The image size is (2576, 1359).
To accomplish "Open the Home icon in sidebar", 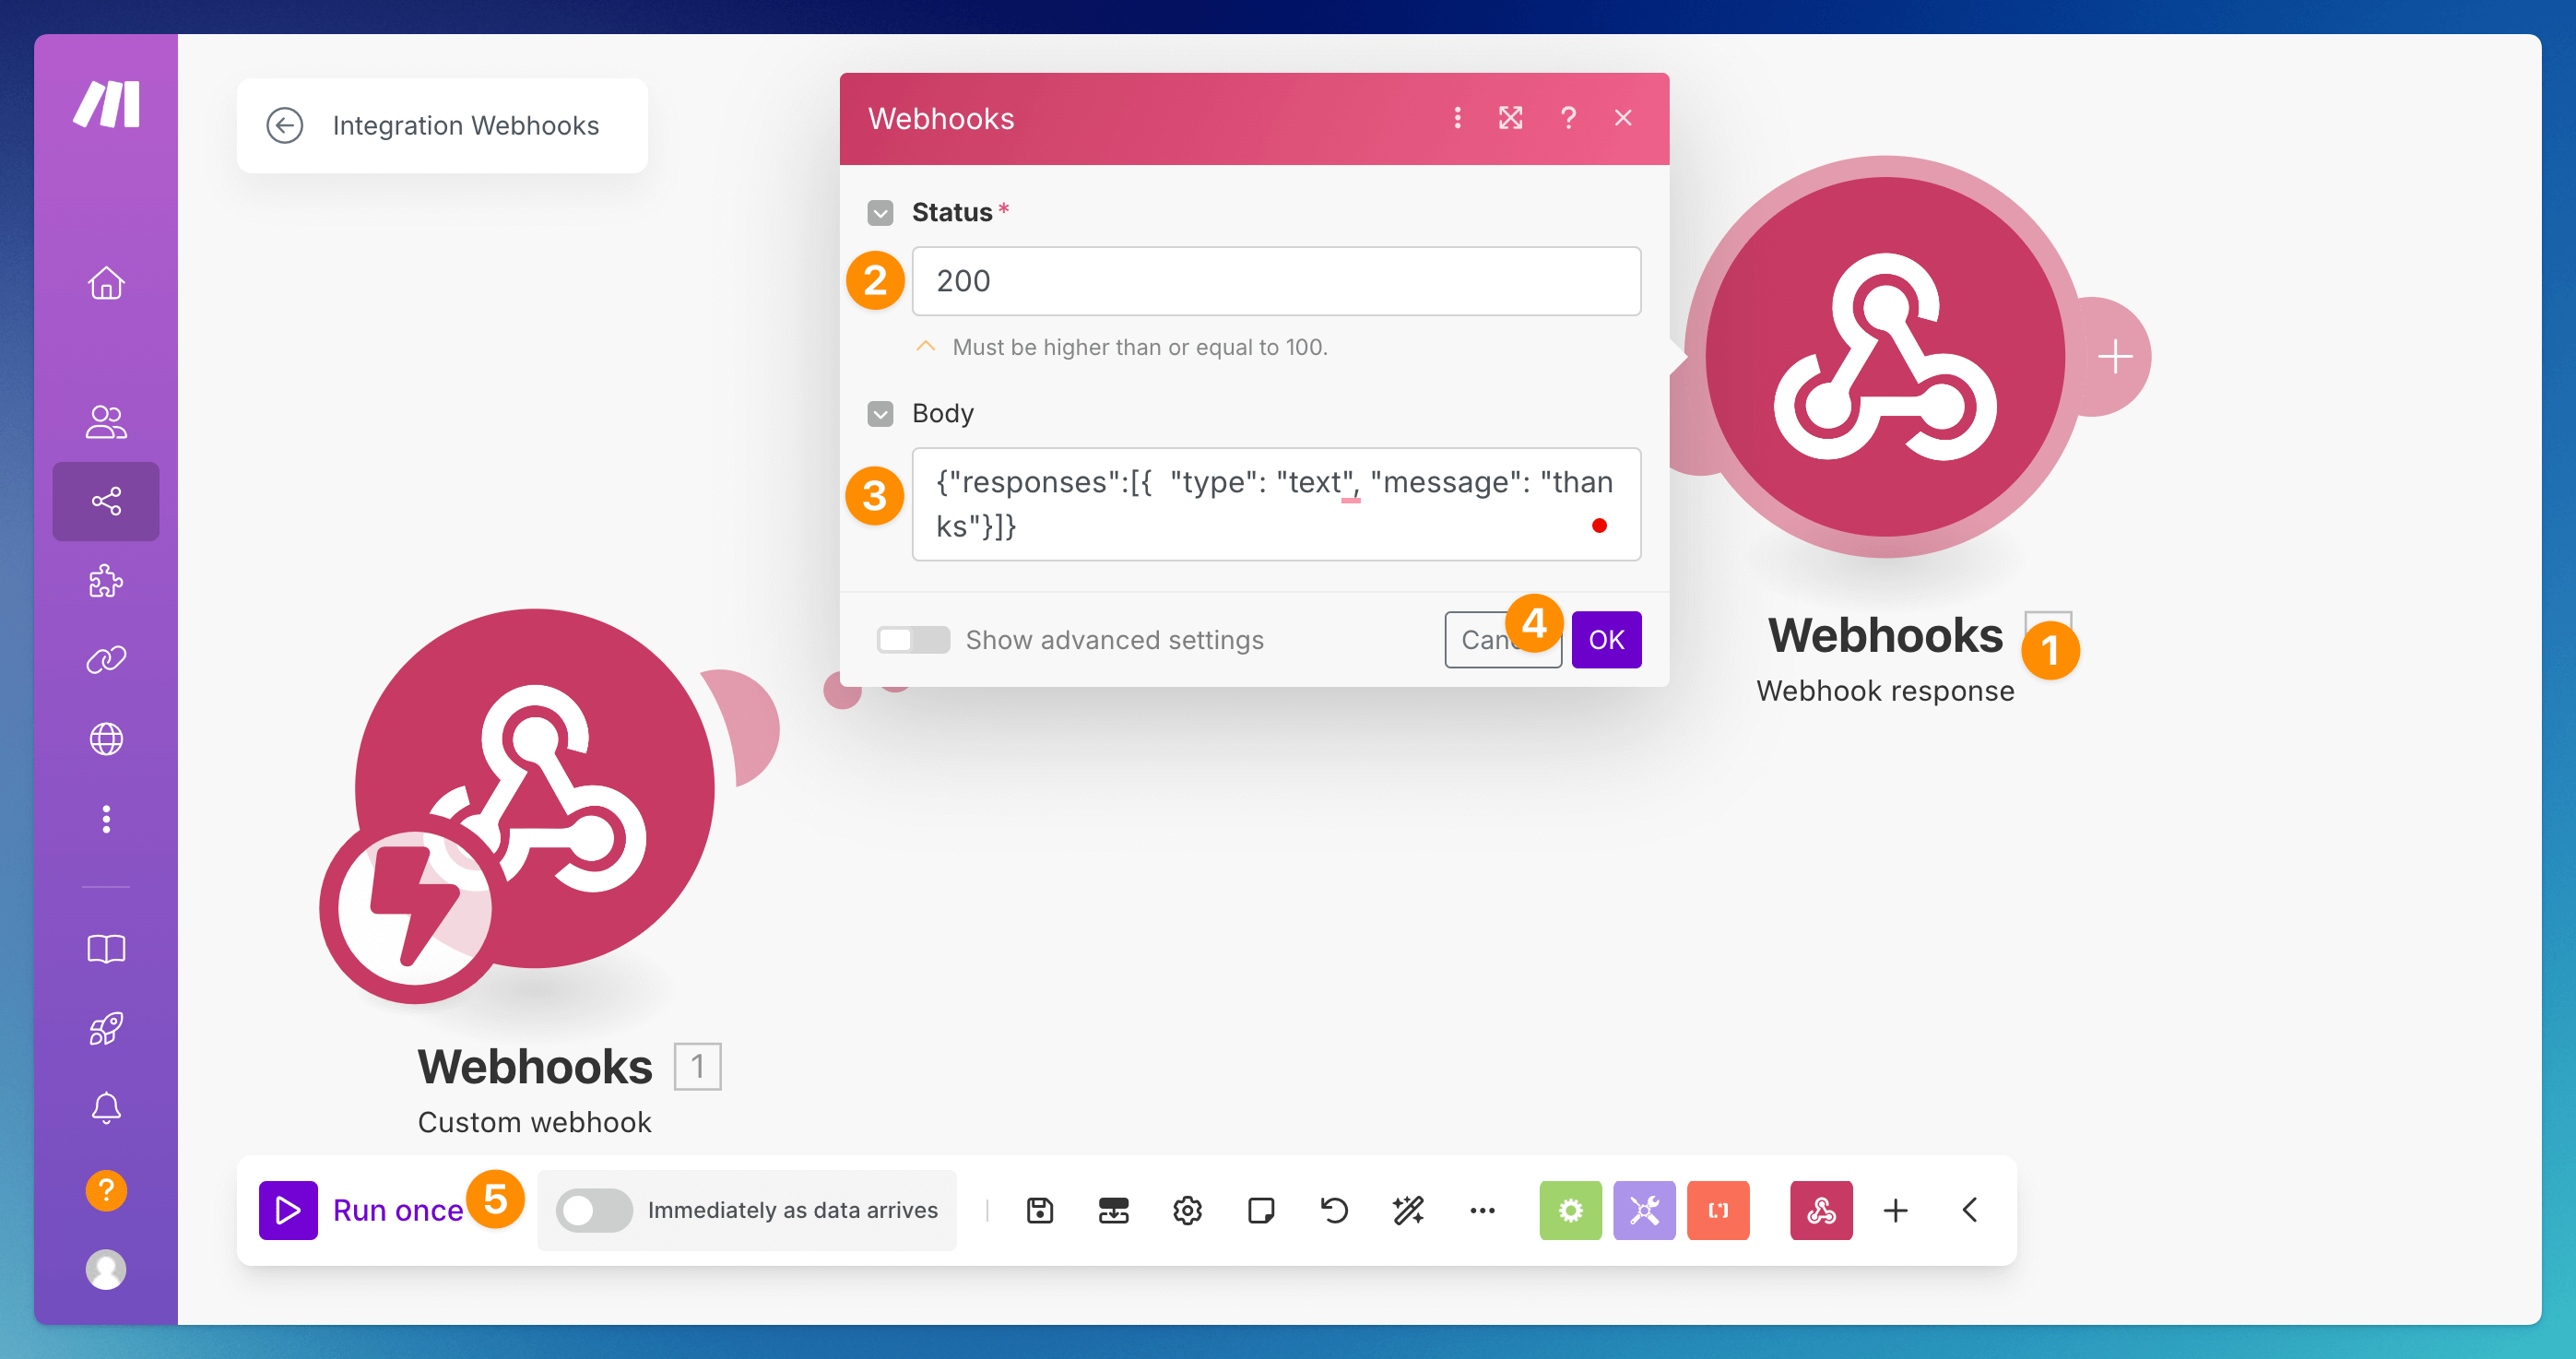I will 106,283.
